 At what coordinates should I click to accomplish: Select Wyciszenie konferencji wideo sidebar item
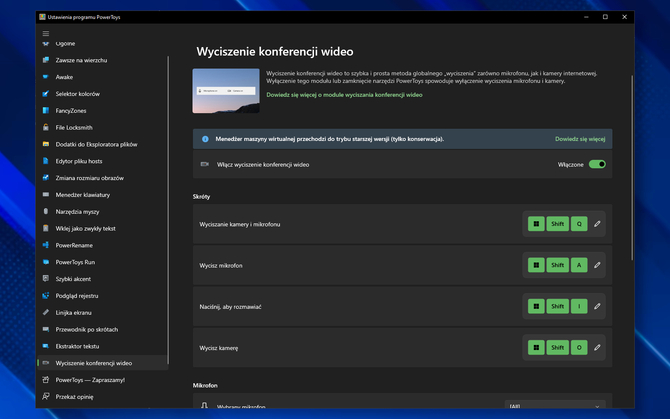tap(103, 363)
